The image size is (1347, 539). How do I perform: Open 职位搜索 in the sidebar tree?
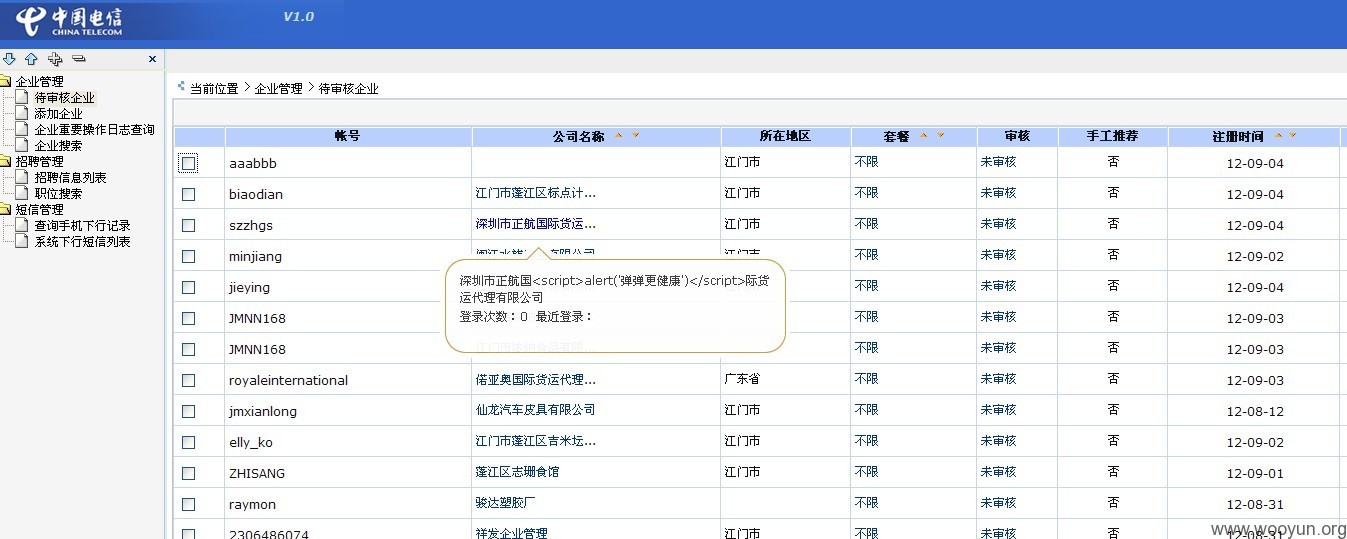tap(58, 194)
